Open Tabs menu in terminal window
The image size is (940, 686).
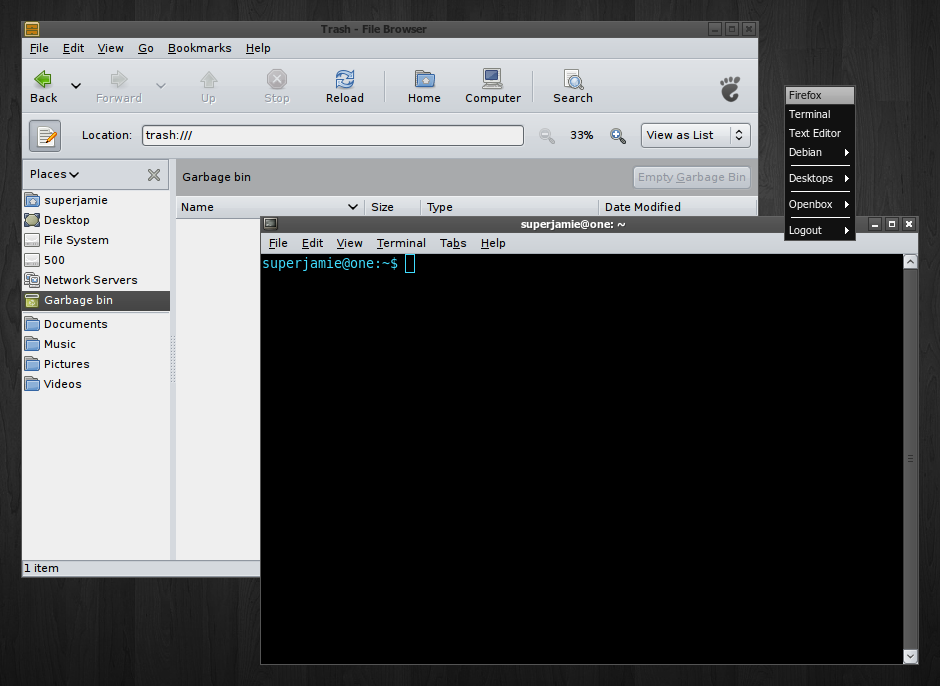pyautogui.click(x=453, y=243)
